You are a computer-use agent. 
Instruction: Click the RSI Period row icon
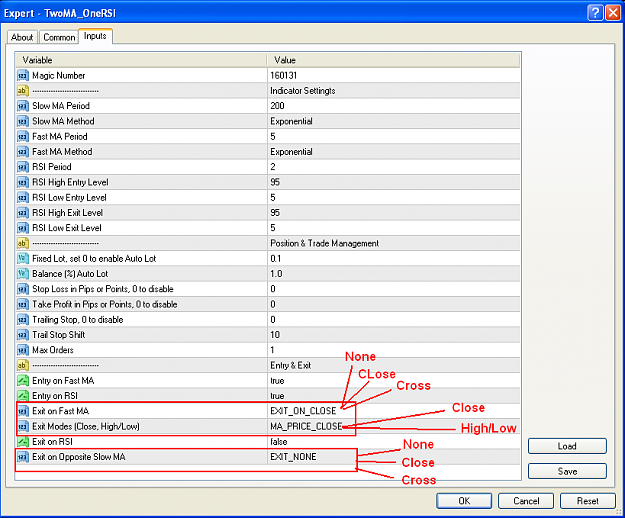(x=23, y=167)
